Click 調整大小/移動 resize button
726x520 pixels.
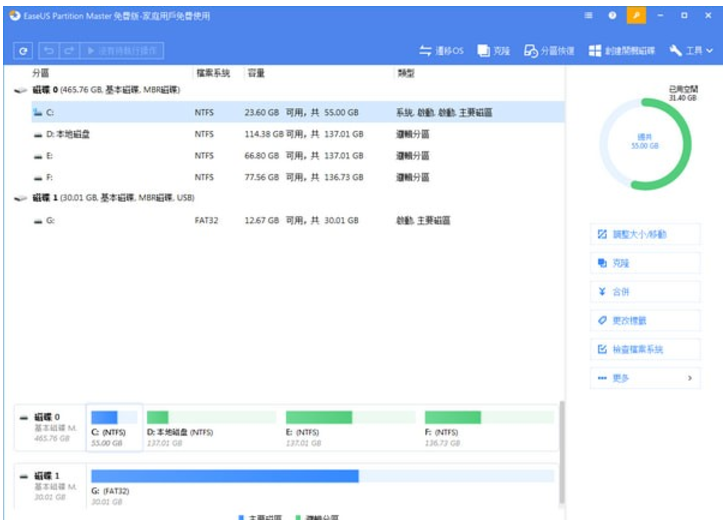[644, 234]
